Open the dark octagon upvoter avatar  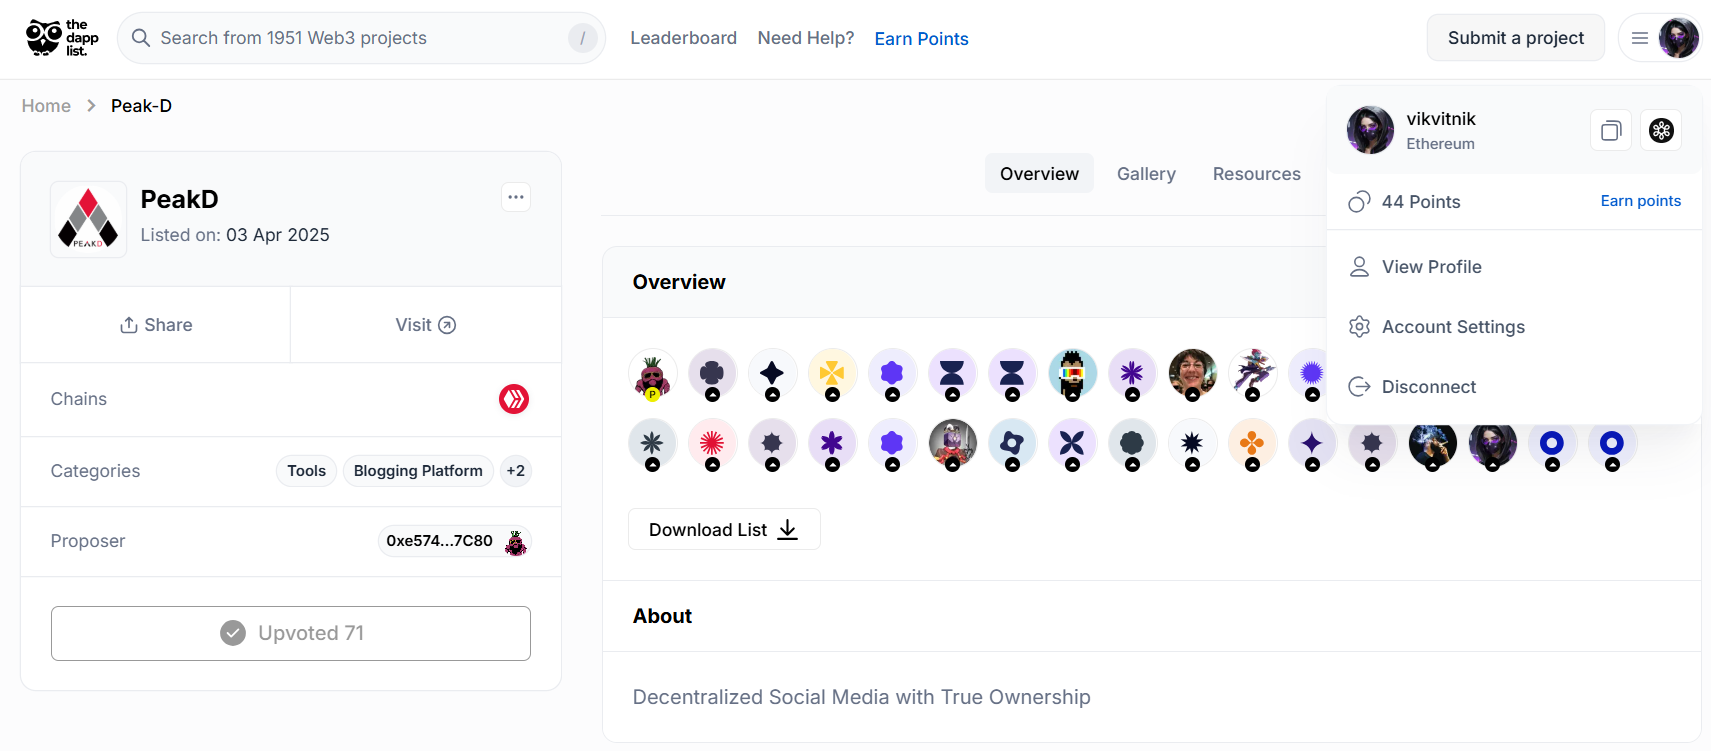pos(1132,444)
